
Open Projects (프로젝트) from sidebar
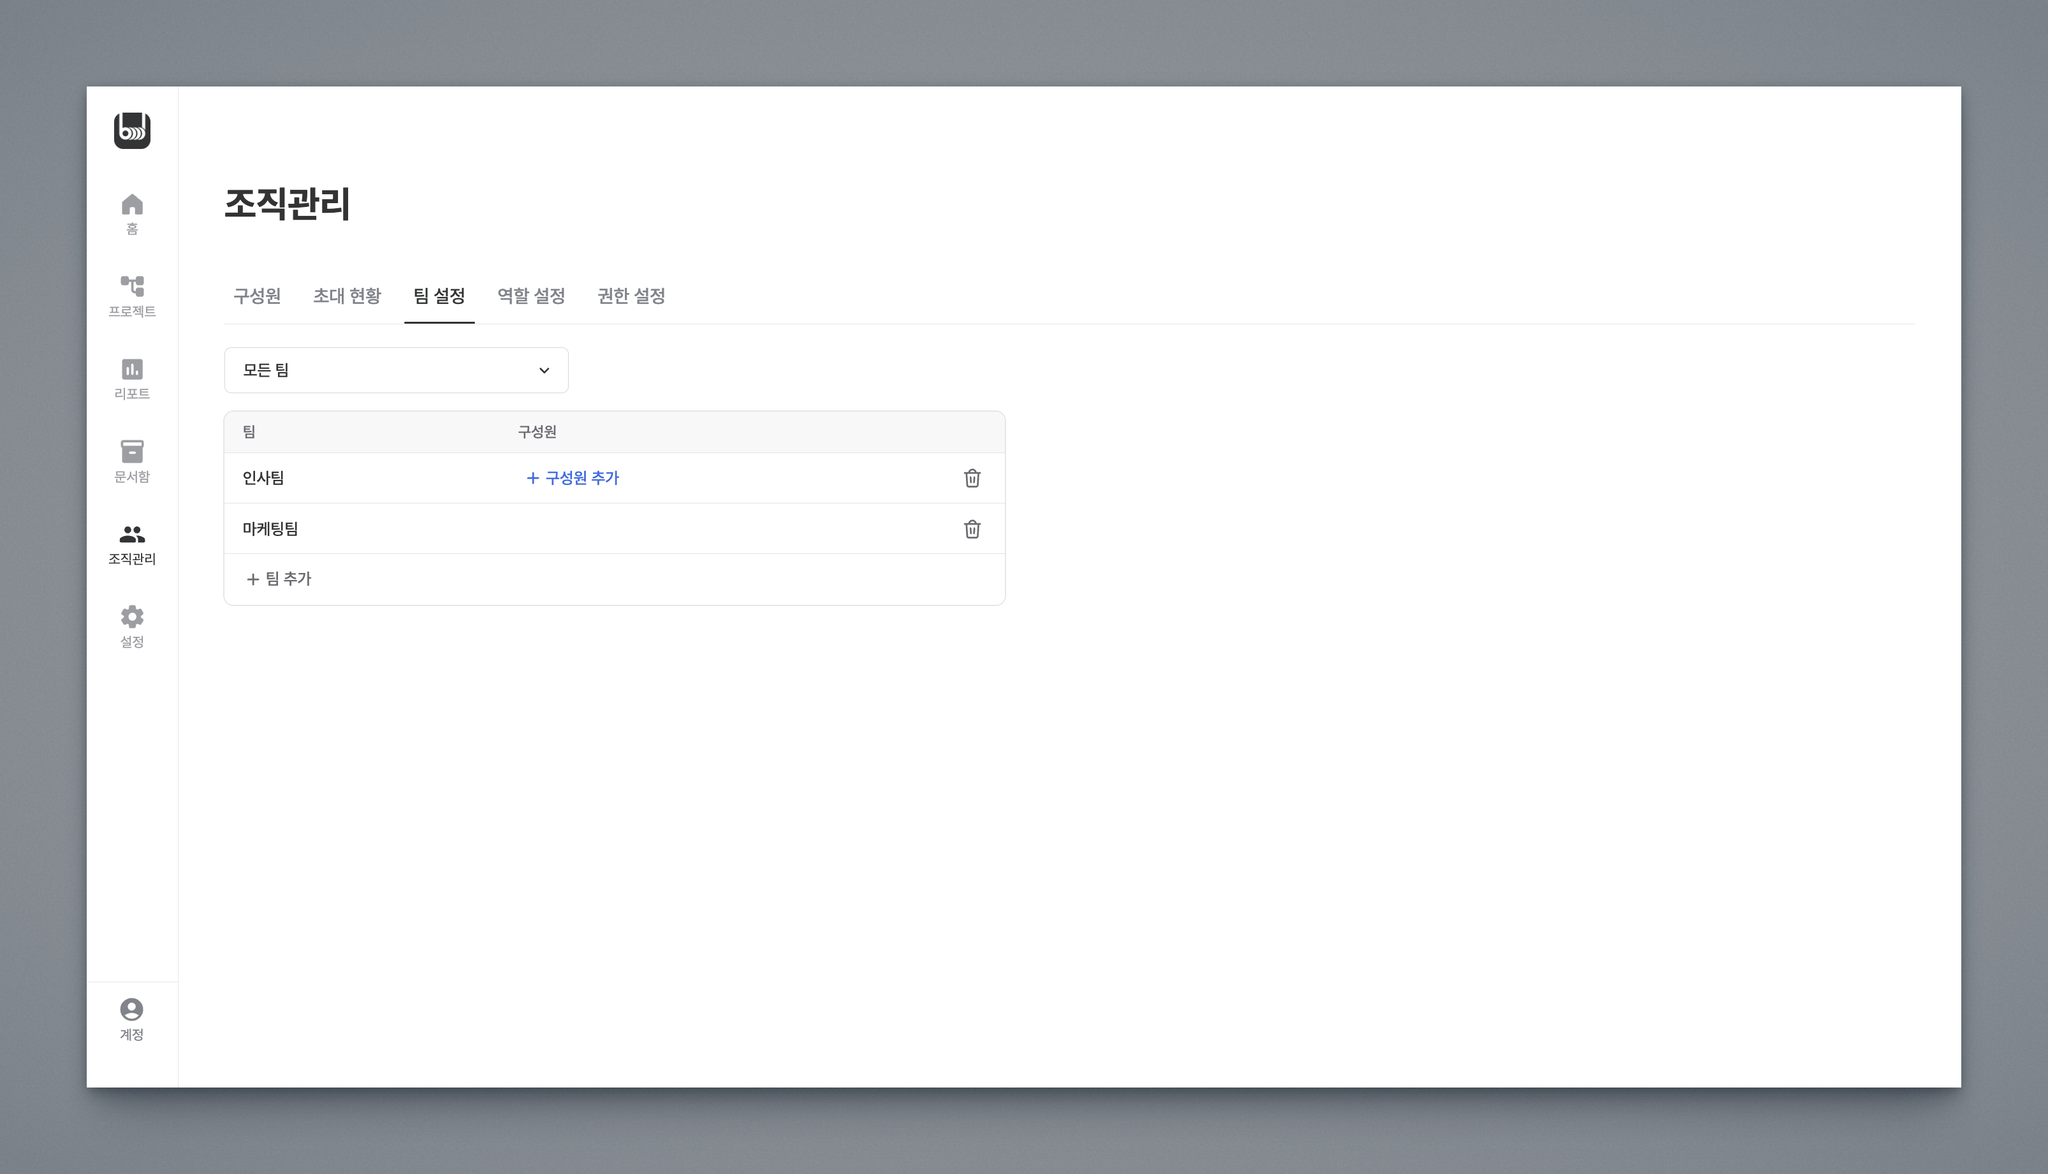[x=132, y=296]
